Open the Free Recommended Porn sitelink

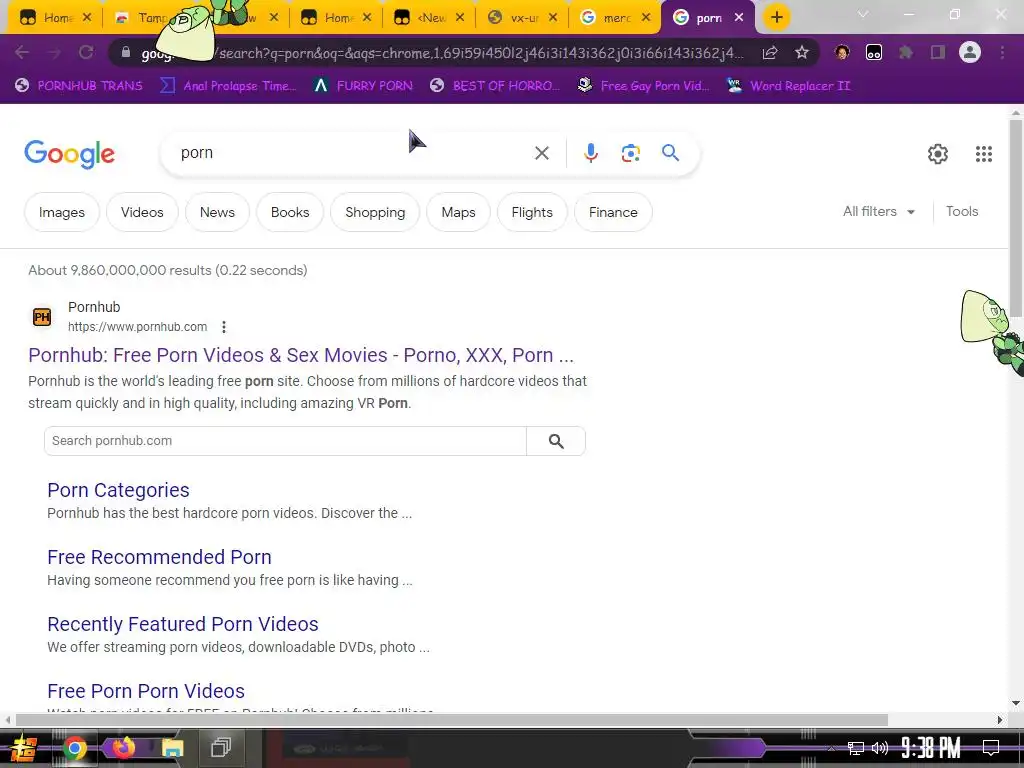point(159,557)
